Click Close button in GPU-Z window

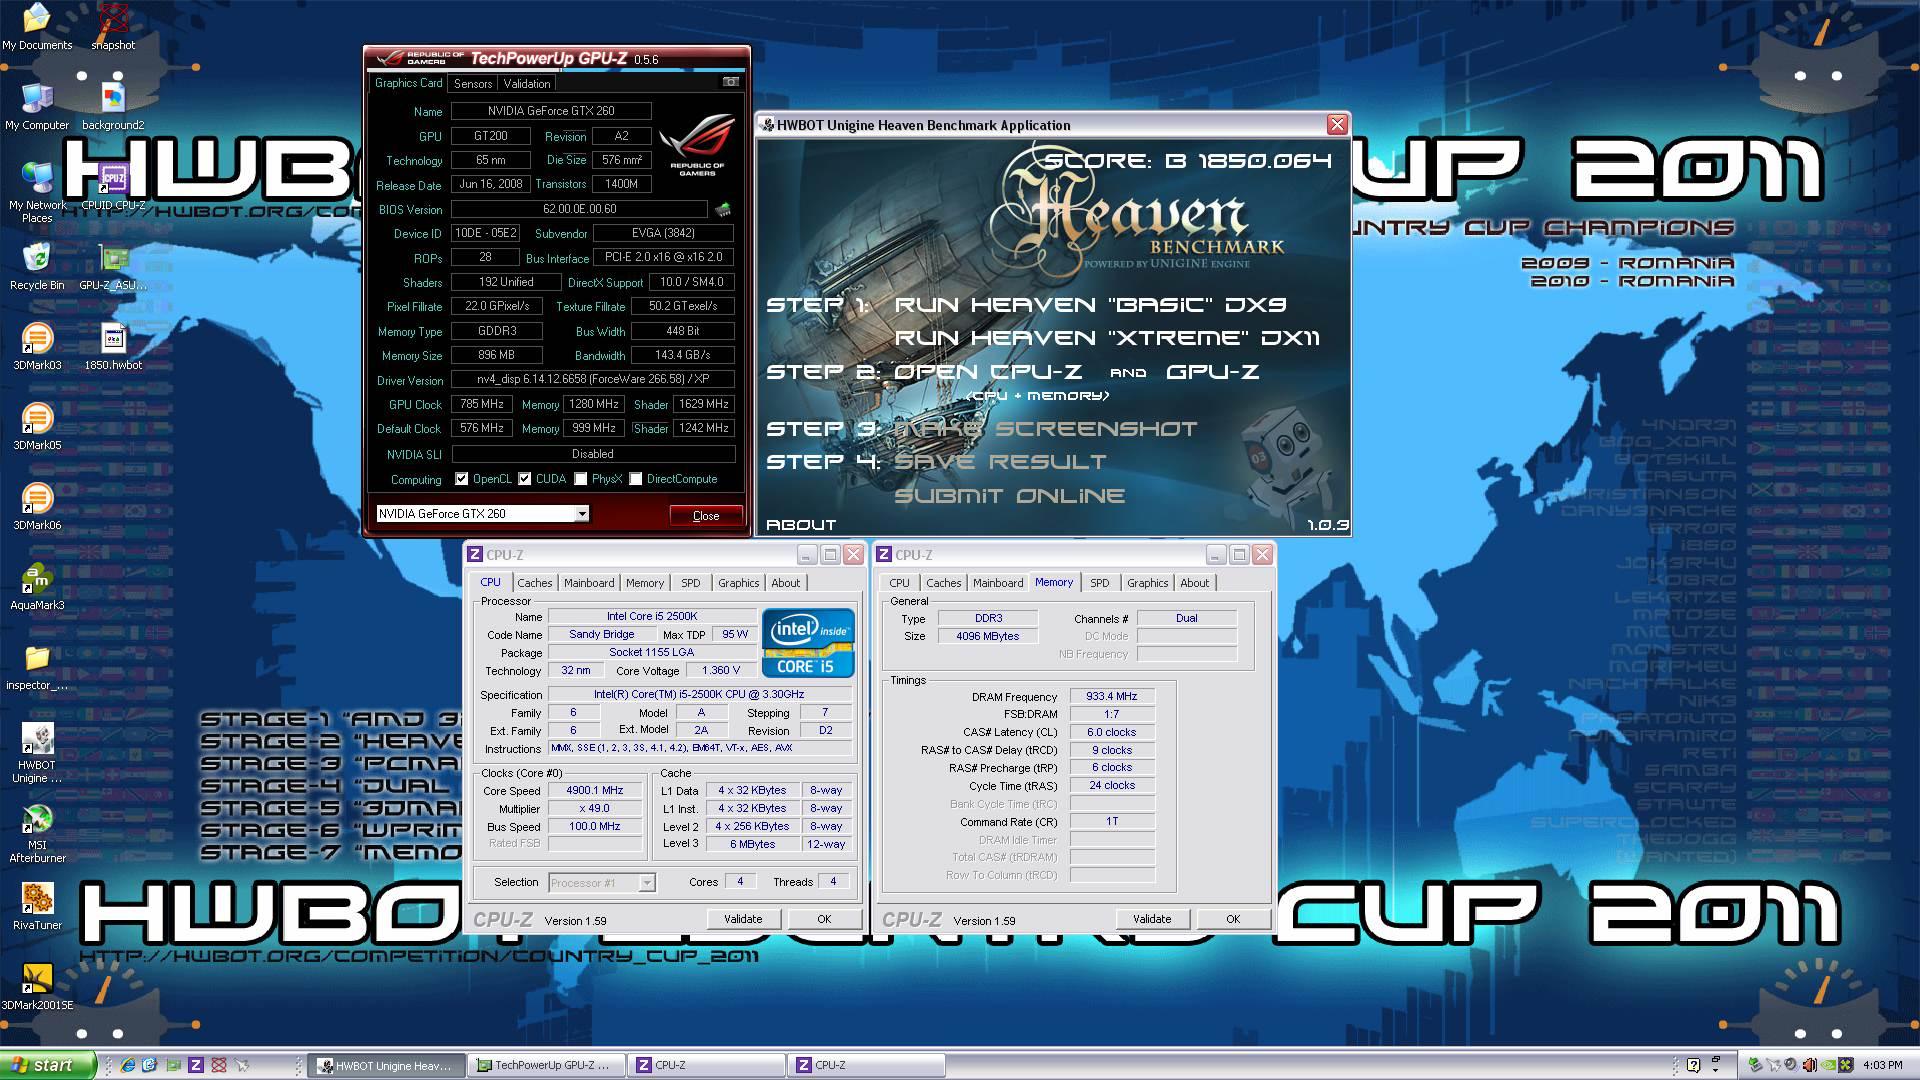click(x=706, y=516)
